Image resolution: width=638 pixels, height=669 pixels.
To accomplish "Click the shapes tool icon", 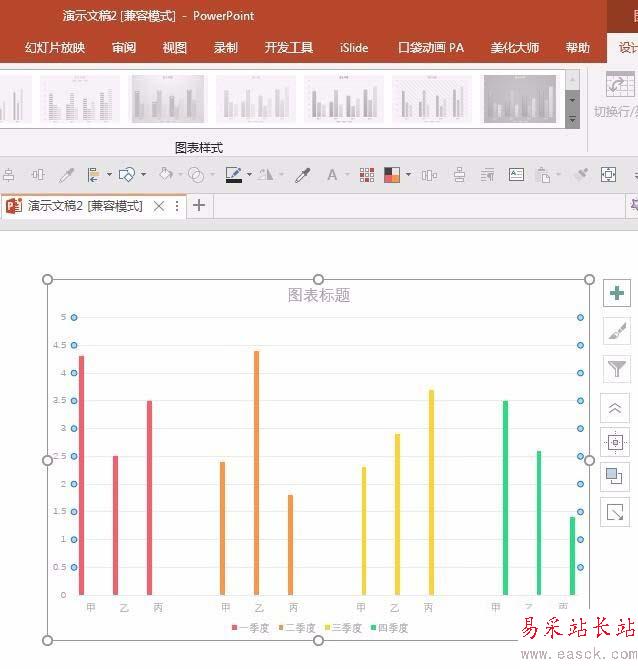I will click(127, 175).
